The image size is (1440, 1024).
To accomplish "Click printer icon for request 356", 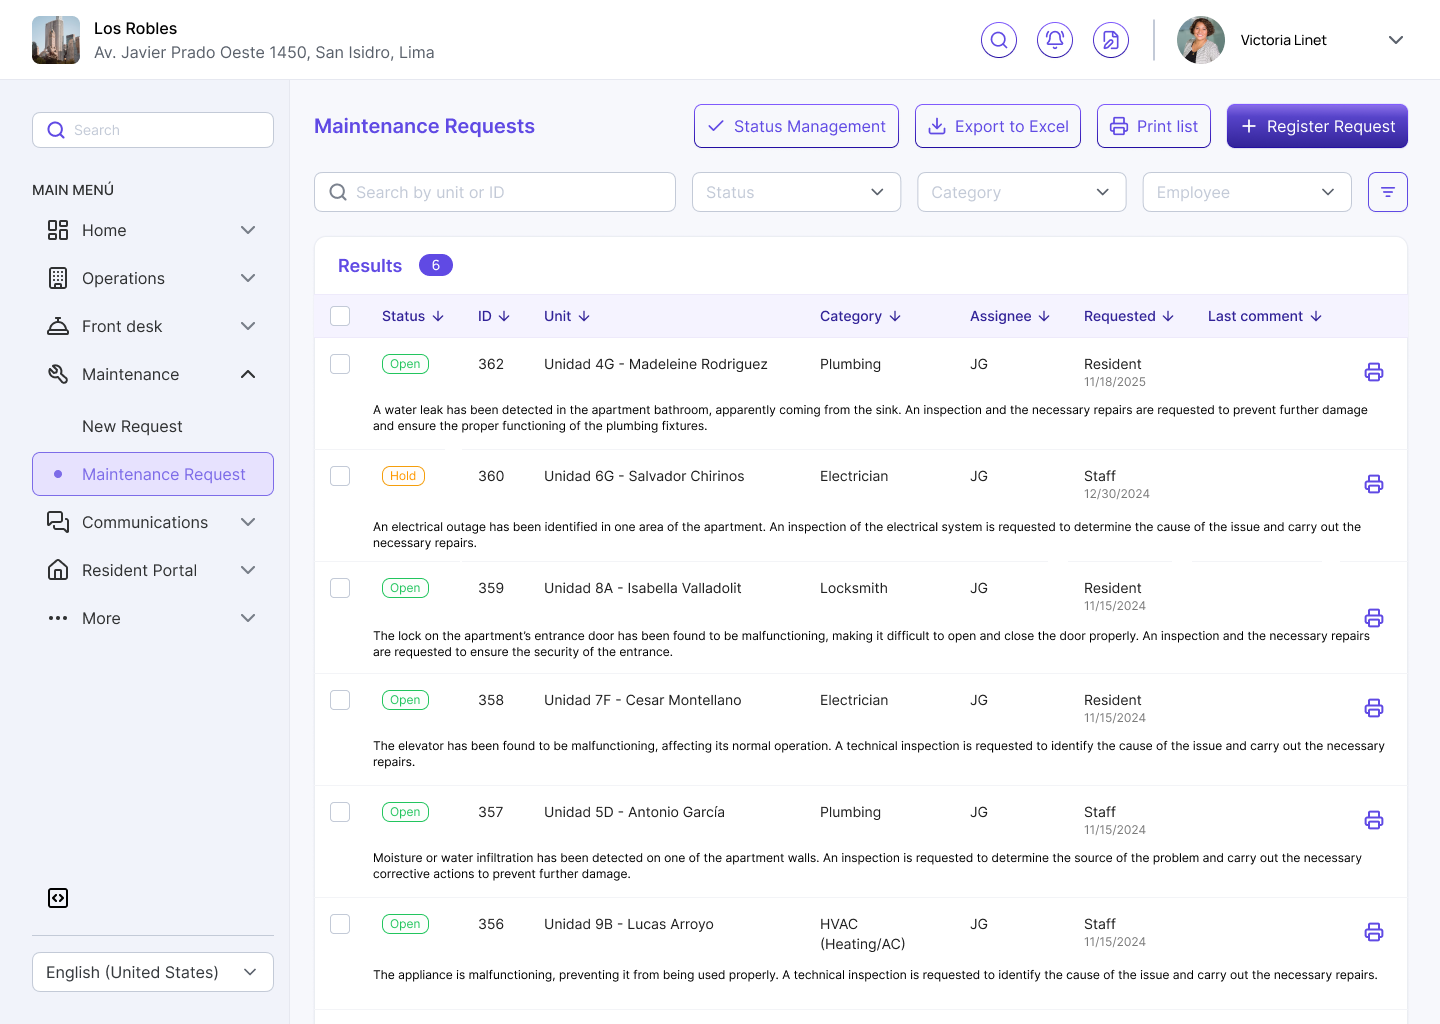I will (1374, 932).
